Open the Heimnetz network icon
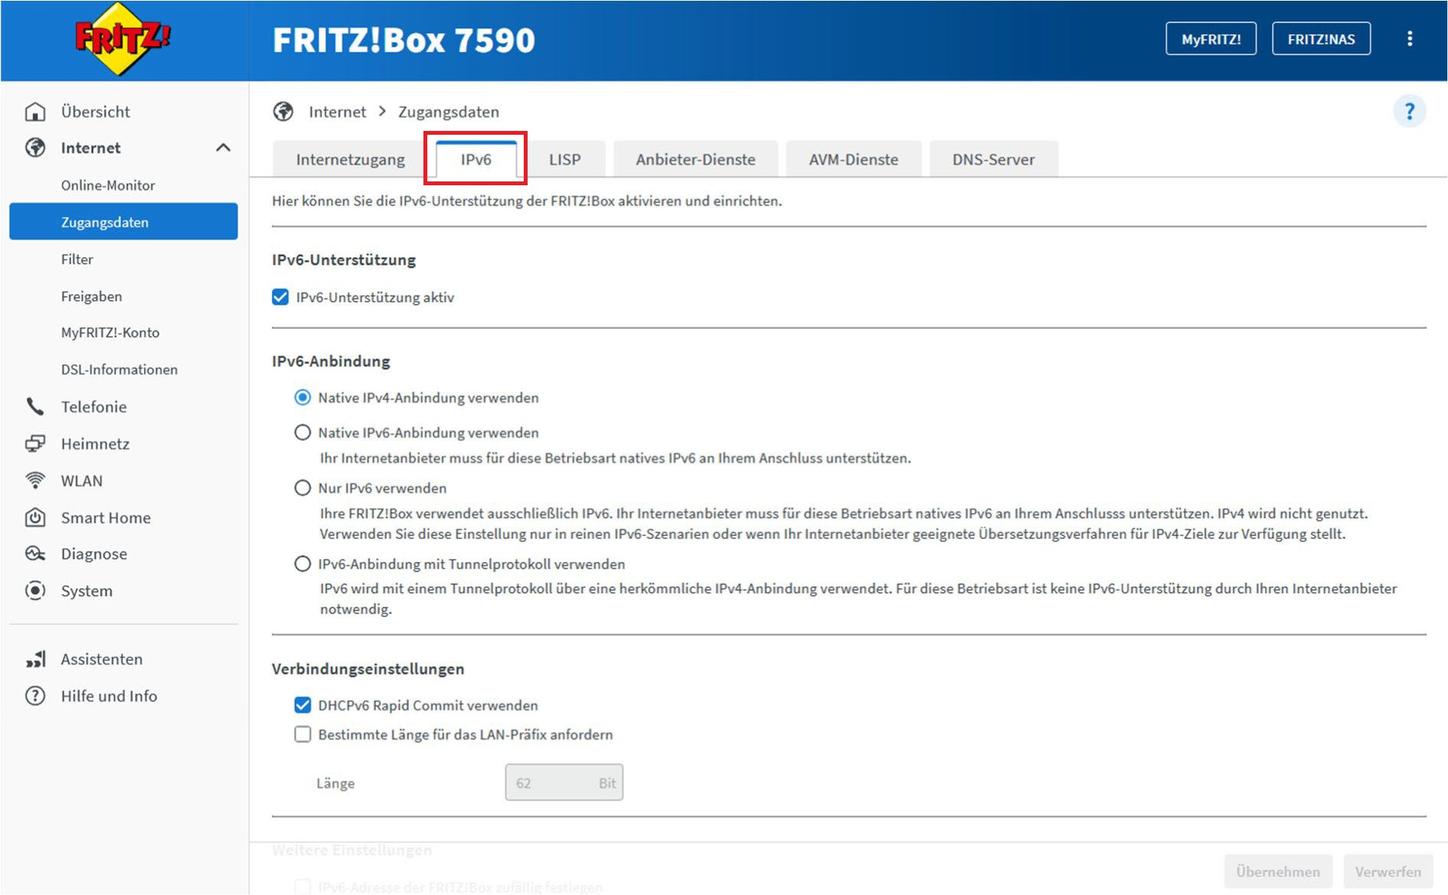 tap(36, 443)
